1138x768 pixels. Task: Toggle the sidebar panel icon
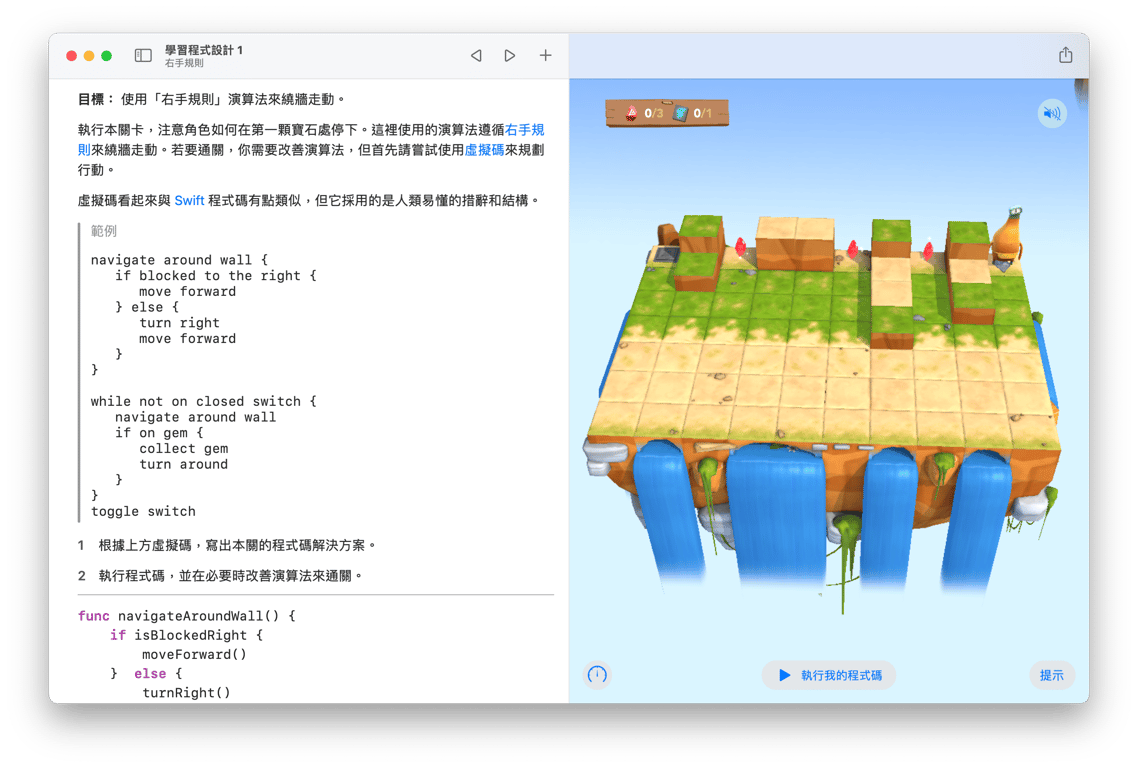[x=143, y=55]
